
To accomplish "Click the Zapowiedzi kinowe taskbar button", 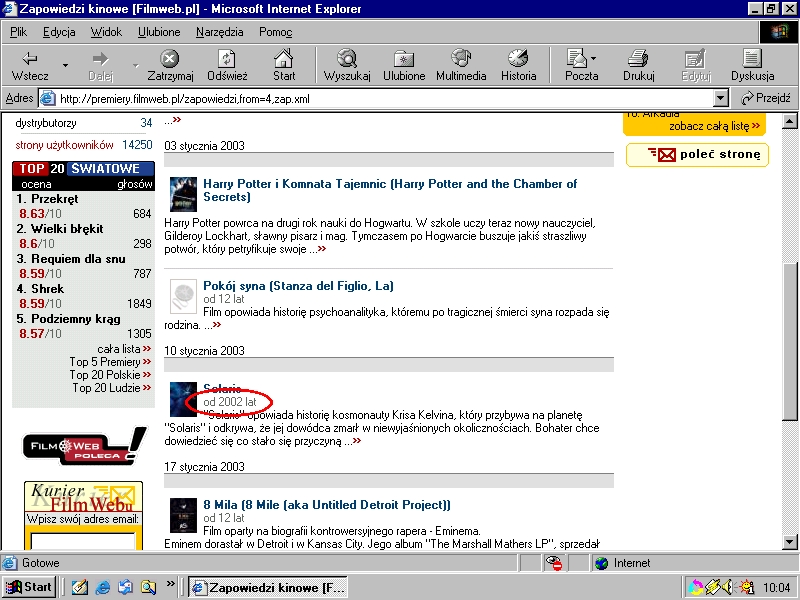I will 268,588.
